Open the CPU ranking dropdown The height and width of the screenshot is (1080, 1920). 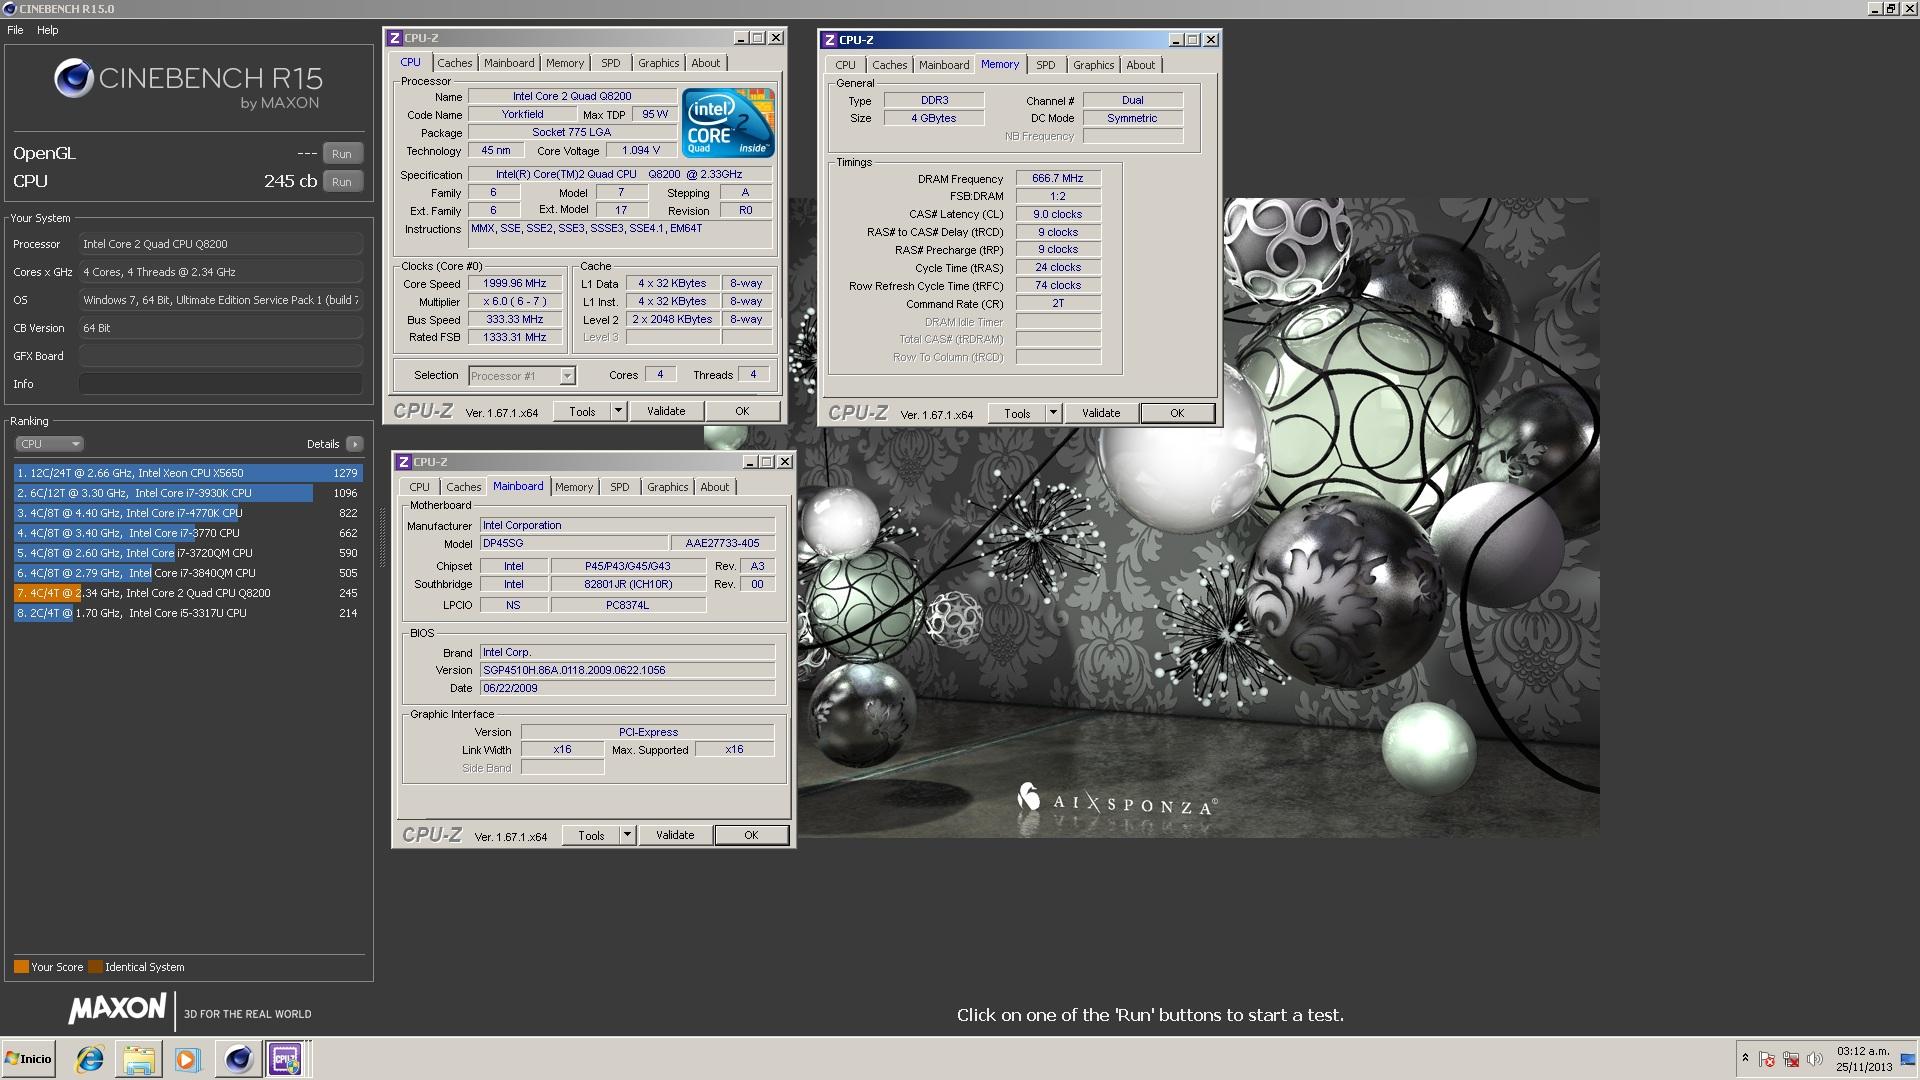point(49,444)
